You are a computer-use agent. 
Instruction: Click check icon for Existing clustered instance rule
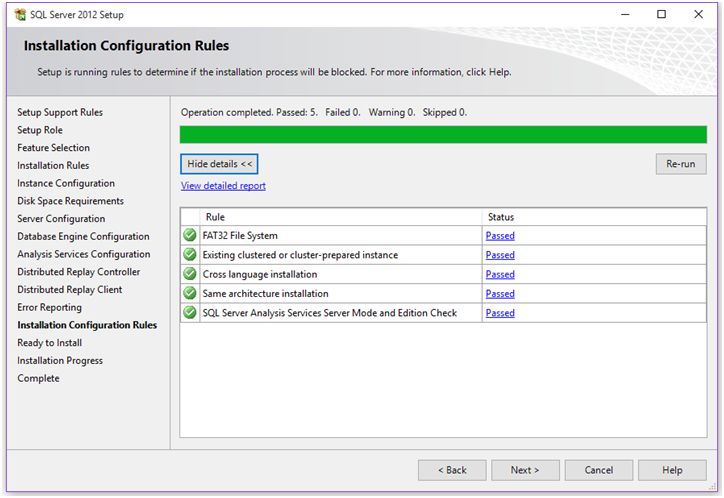(x=189, y=254)
